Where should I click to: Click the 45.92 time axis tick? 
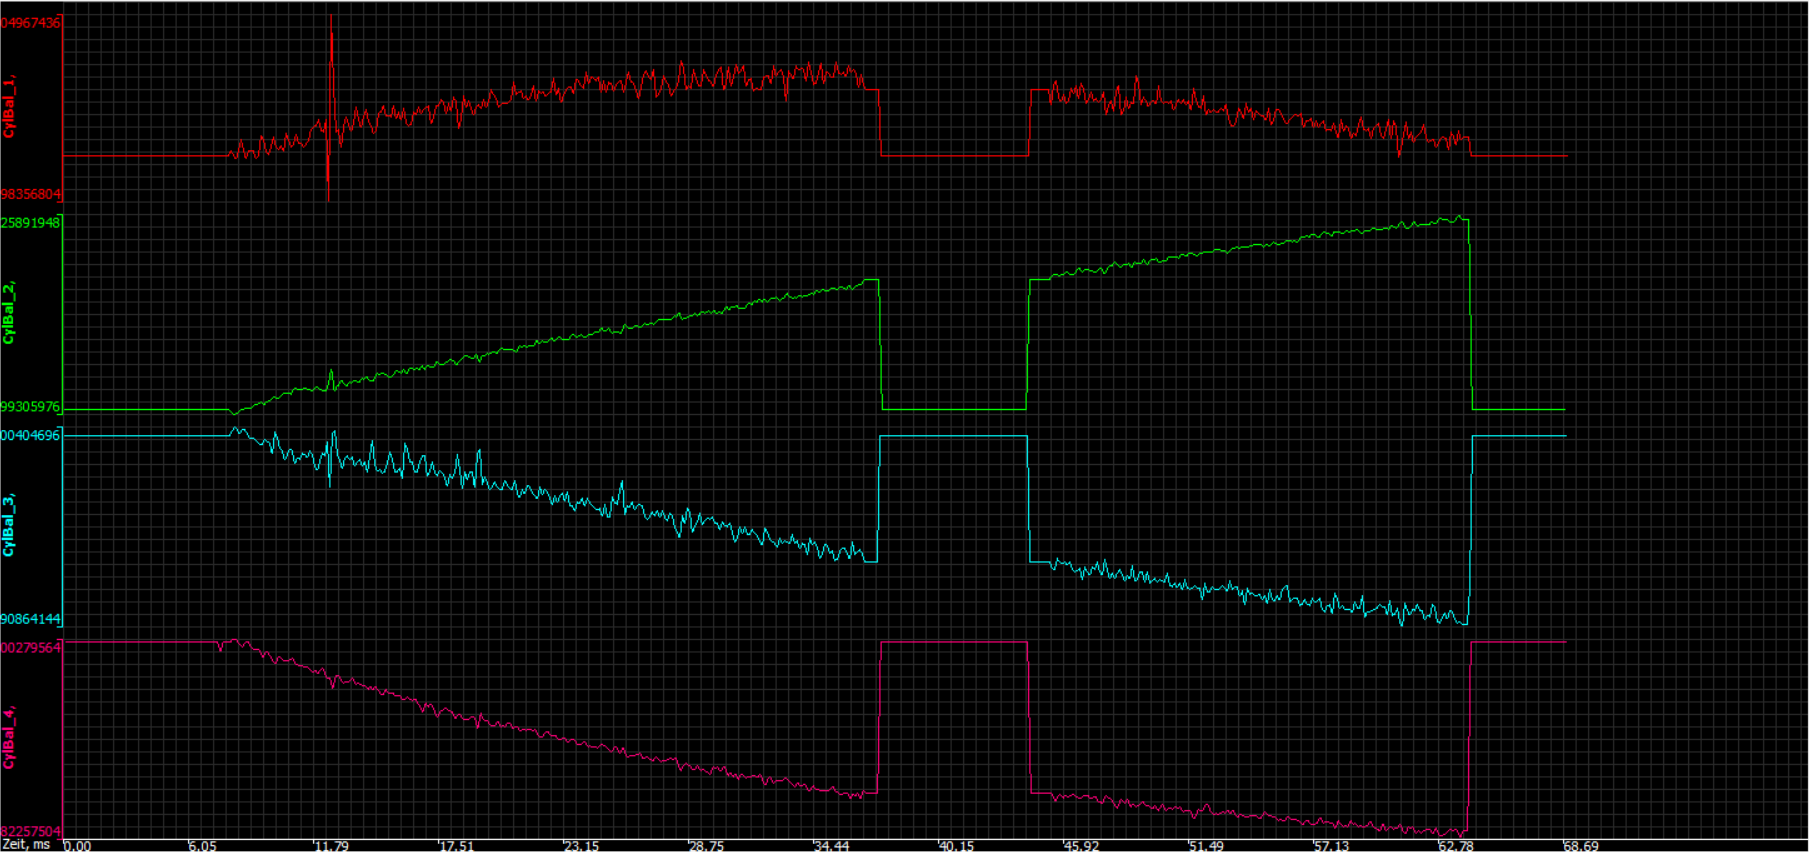point(1081,846)
